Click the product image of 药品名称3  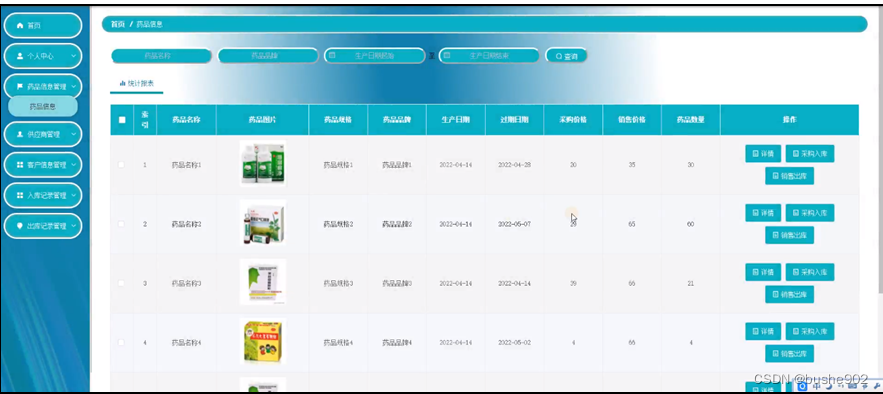(x=262, y=282)
